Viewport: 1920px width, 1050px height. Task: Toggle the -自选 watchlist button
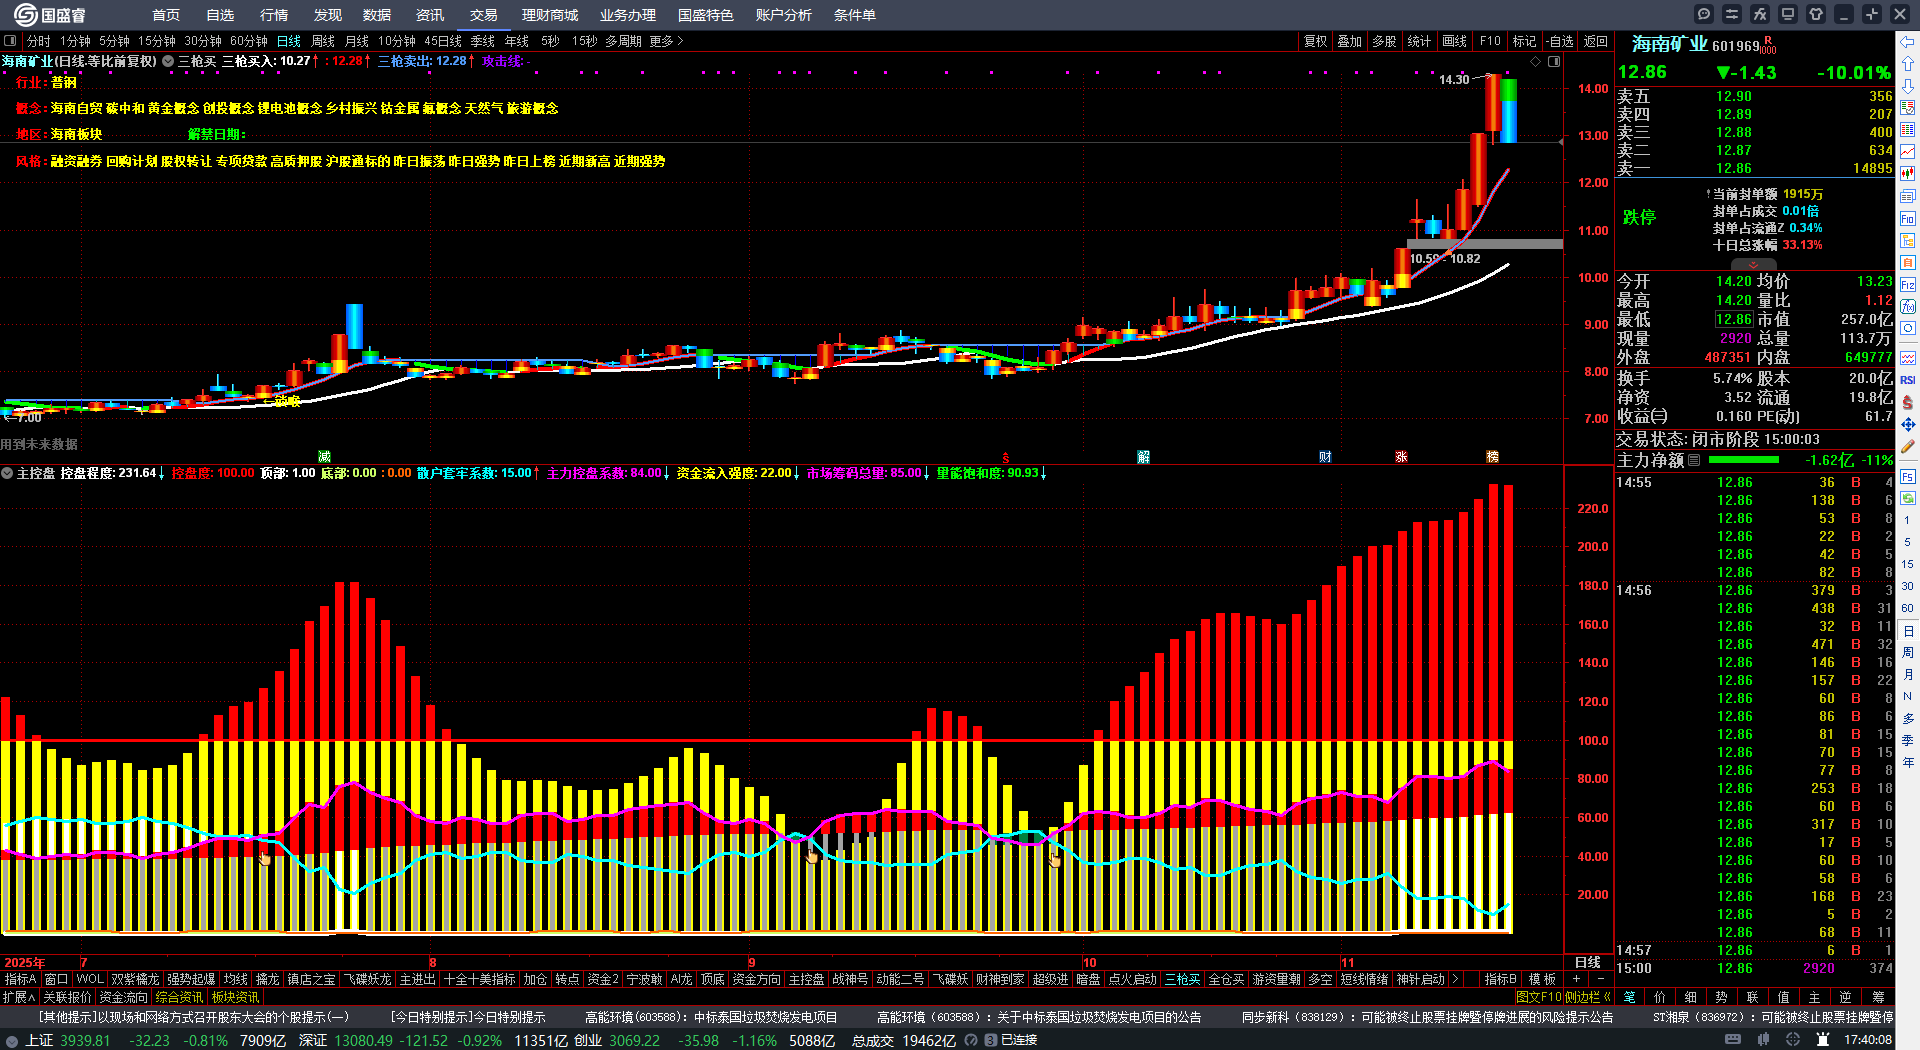click(x=1560, y=41)
